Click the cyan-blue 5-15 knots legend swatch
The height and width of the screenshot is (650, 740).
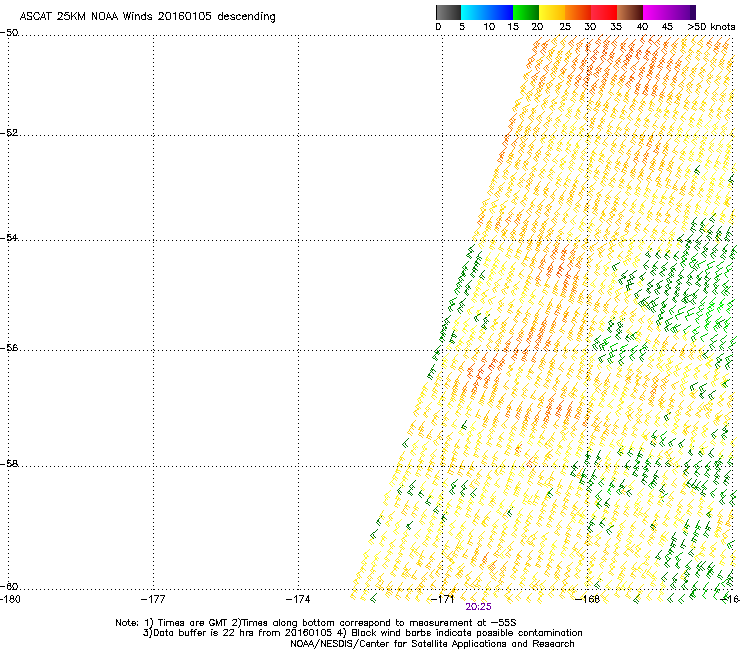[487, 12]
